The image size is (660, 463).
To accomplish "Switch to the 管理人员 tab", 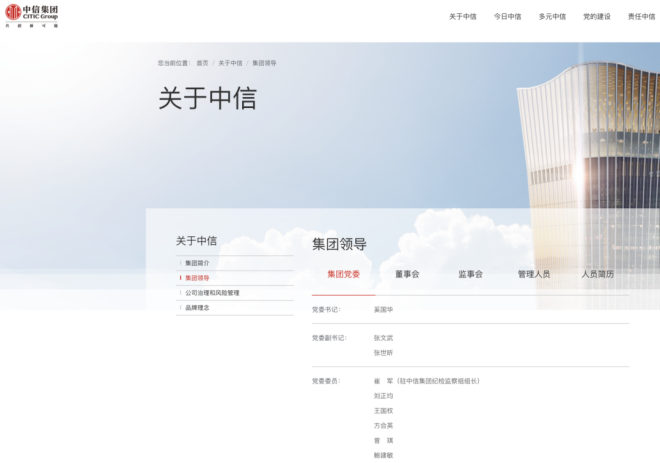I will [534, 274].
